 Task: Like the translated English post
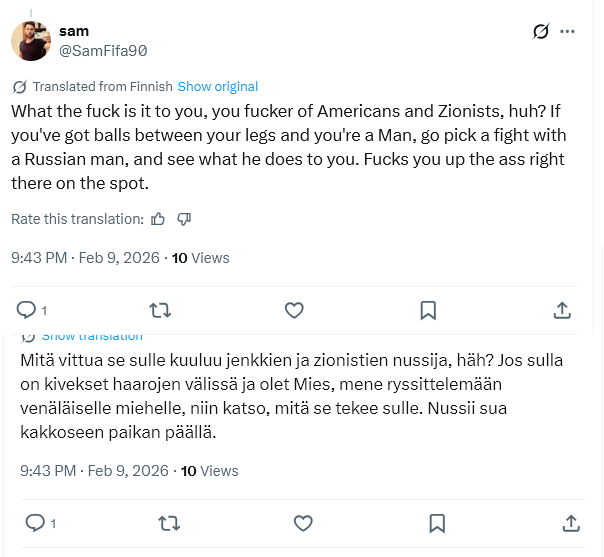294,310
